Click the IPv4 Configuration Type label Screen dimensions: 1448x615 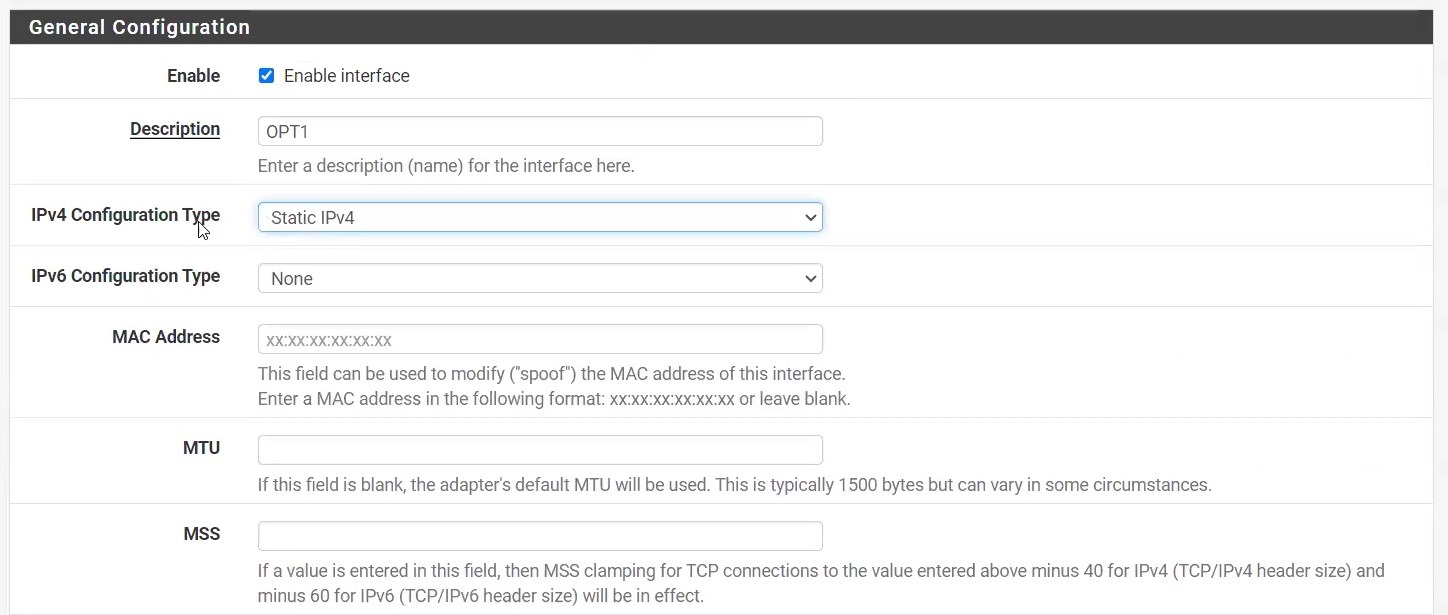click(126, 215)
